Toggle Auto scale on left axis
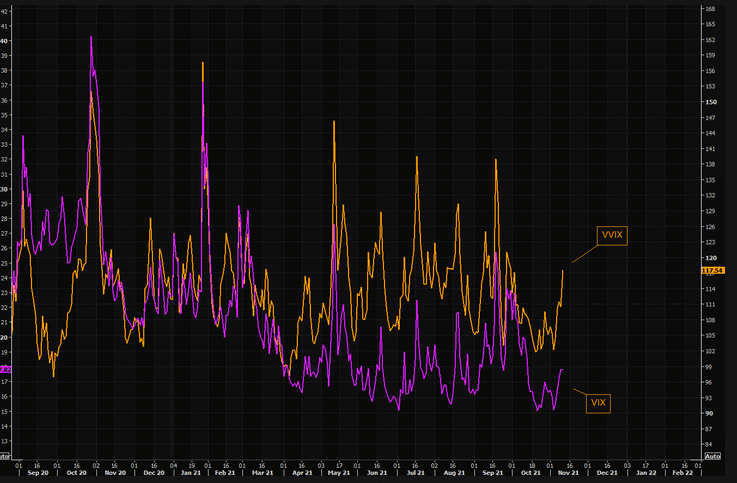The image size is (737, 483). [6, 456]
